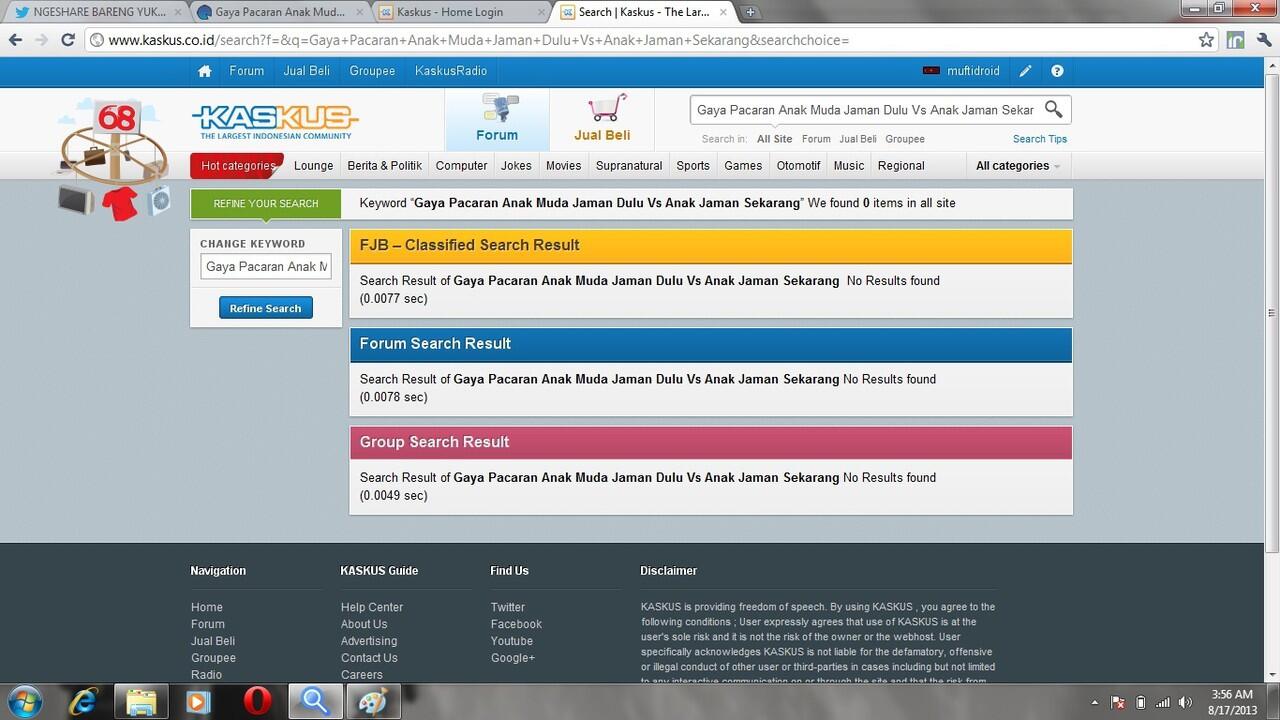Open the media player taskbar icon
This screenshot has width=1280, height=720.
(x=198, y=702)
